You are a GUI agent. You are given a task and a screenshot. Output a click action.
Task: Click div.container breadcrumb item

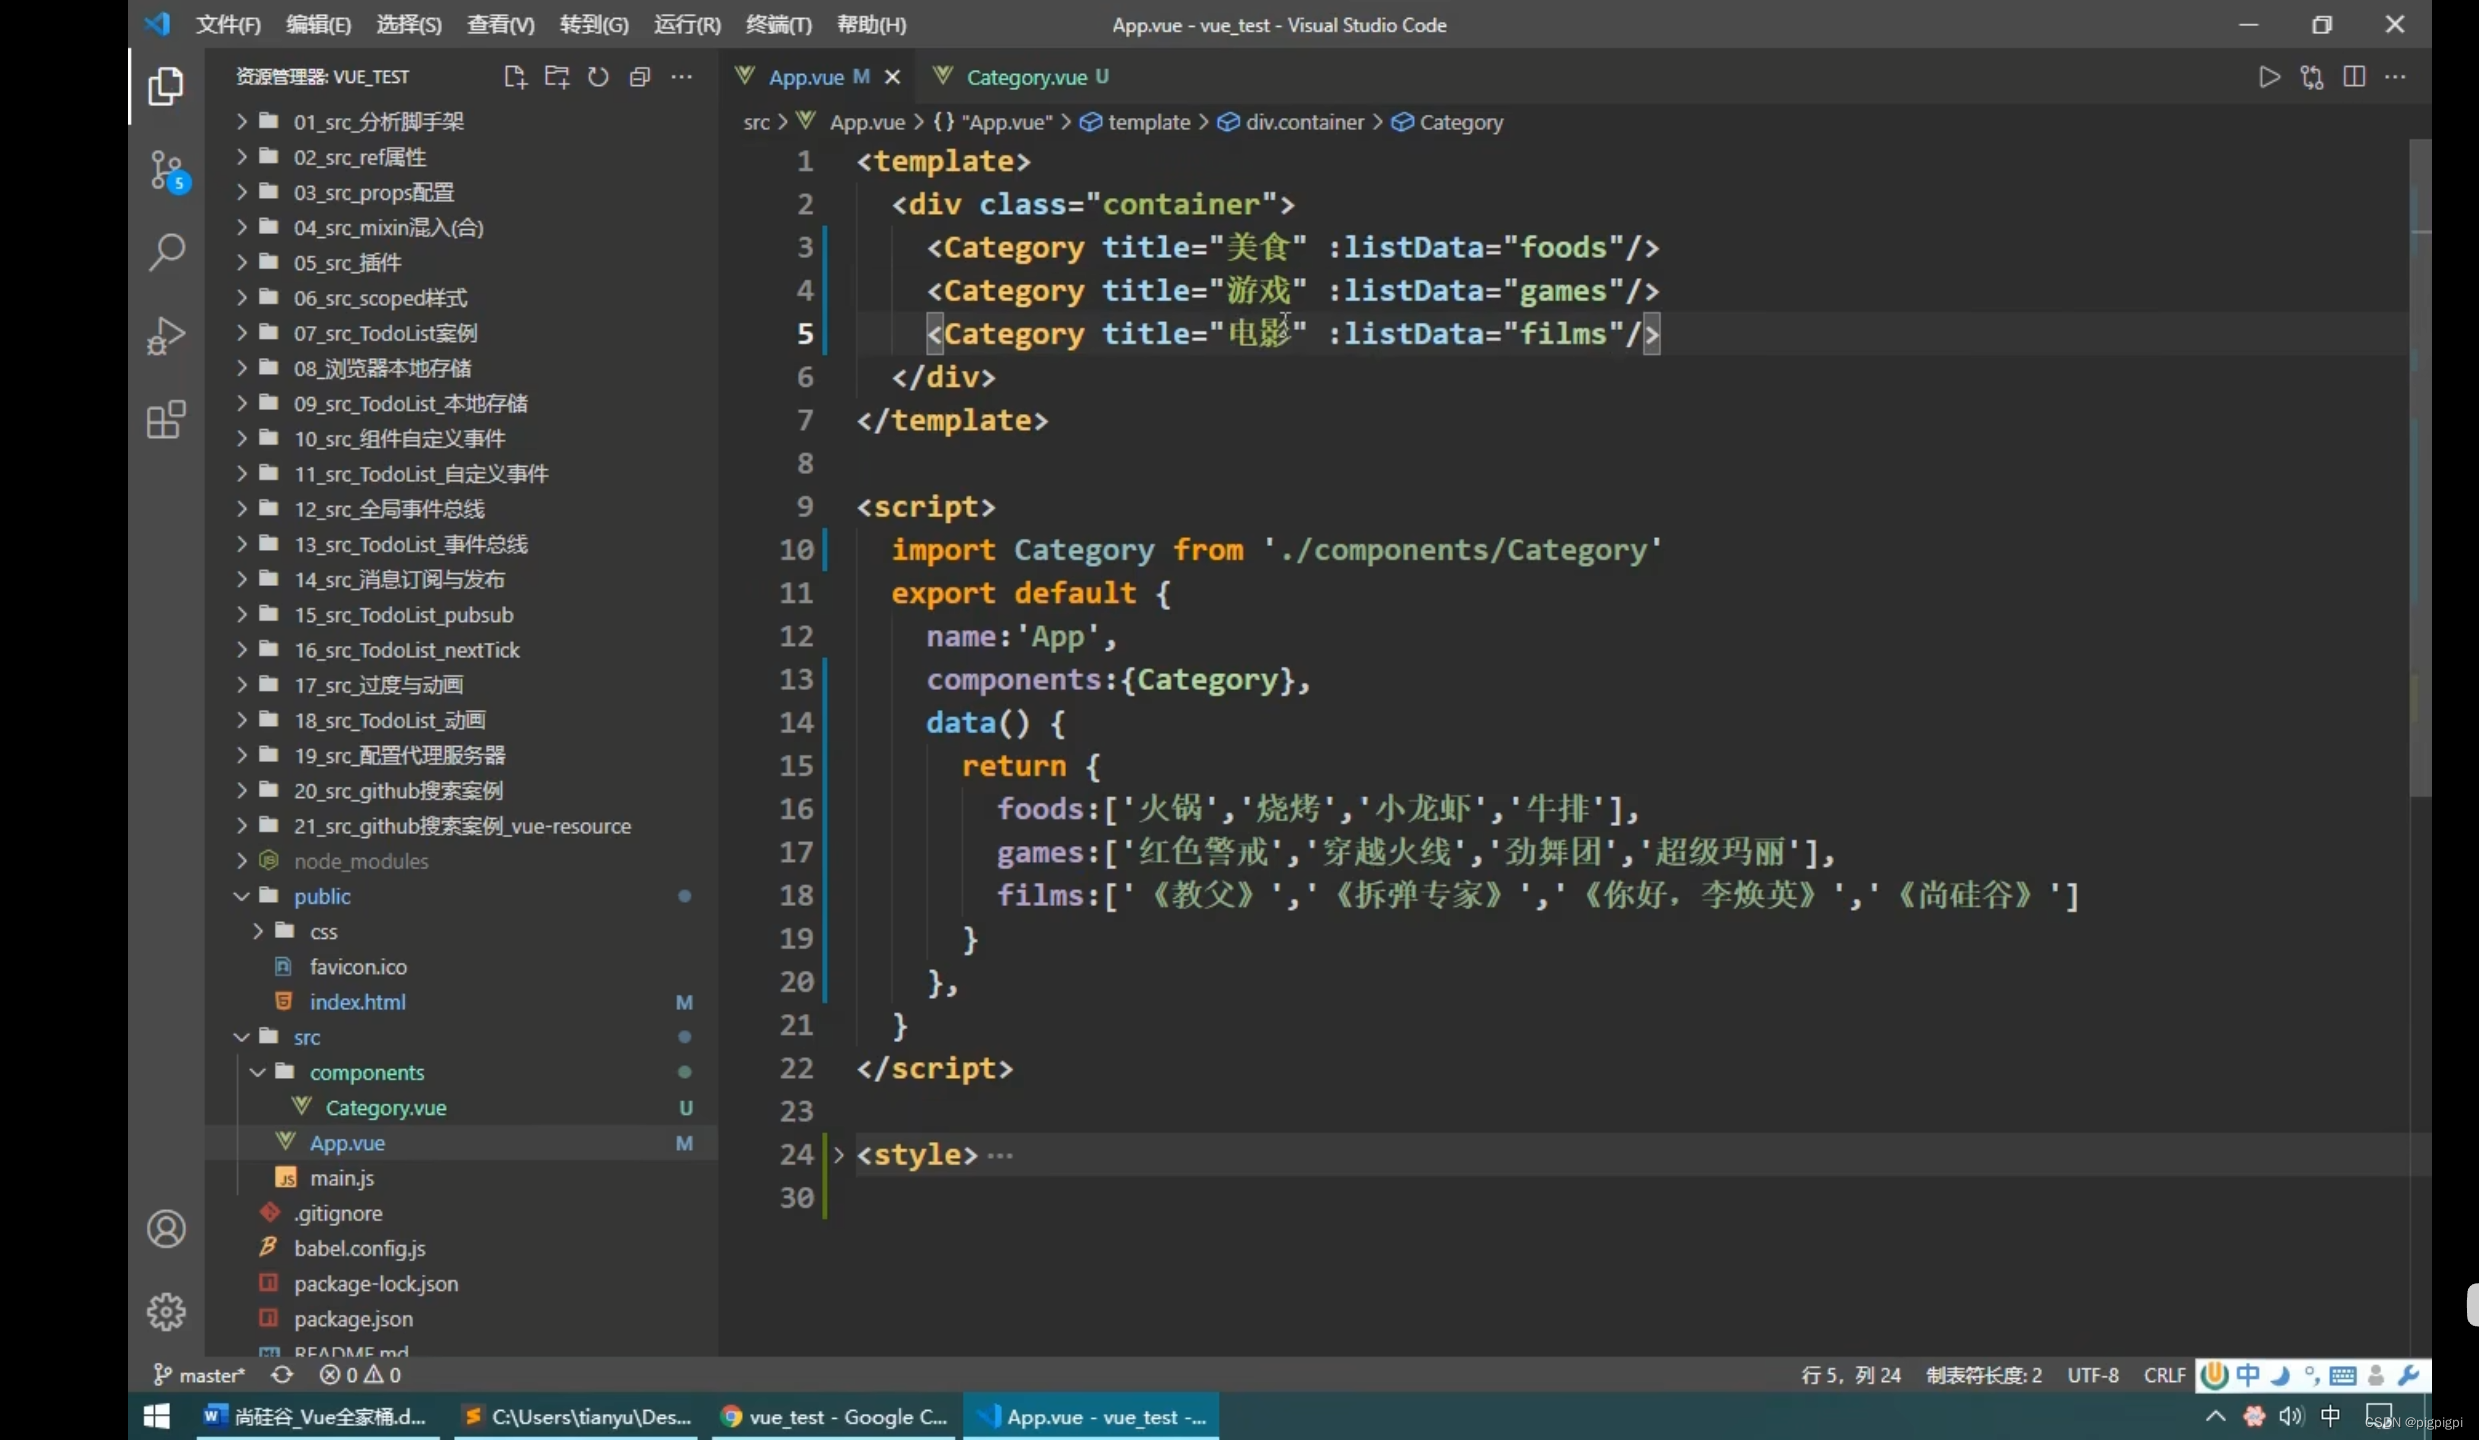1292,122
